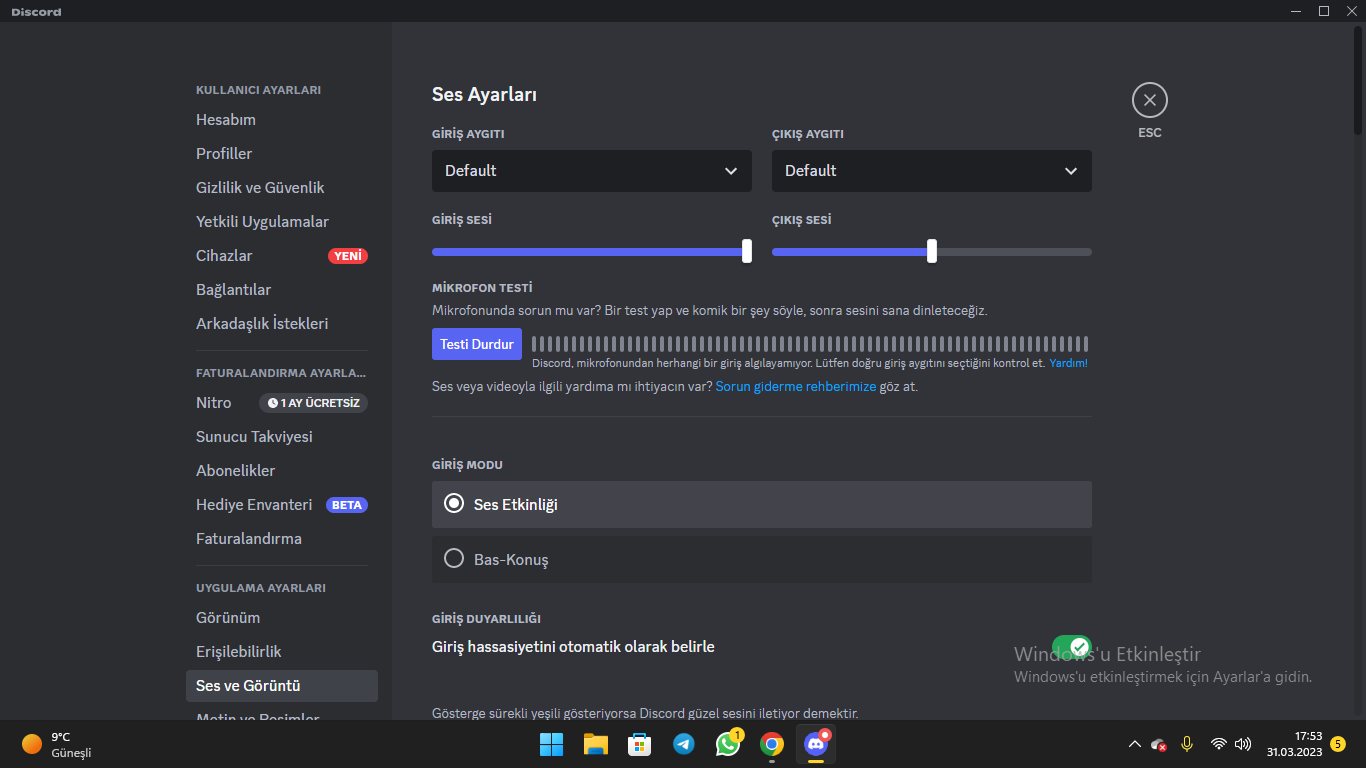Open the Windows Start menu
The image size is (1366, 768).
point(552,744)
